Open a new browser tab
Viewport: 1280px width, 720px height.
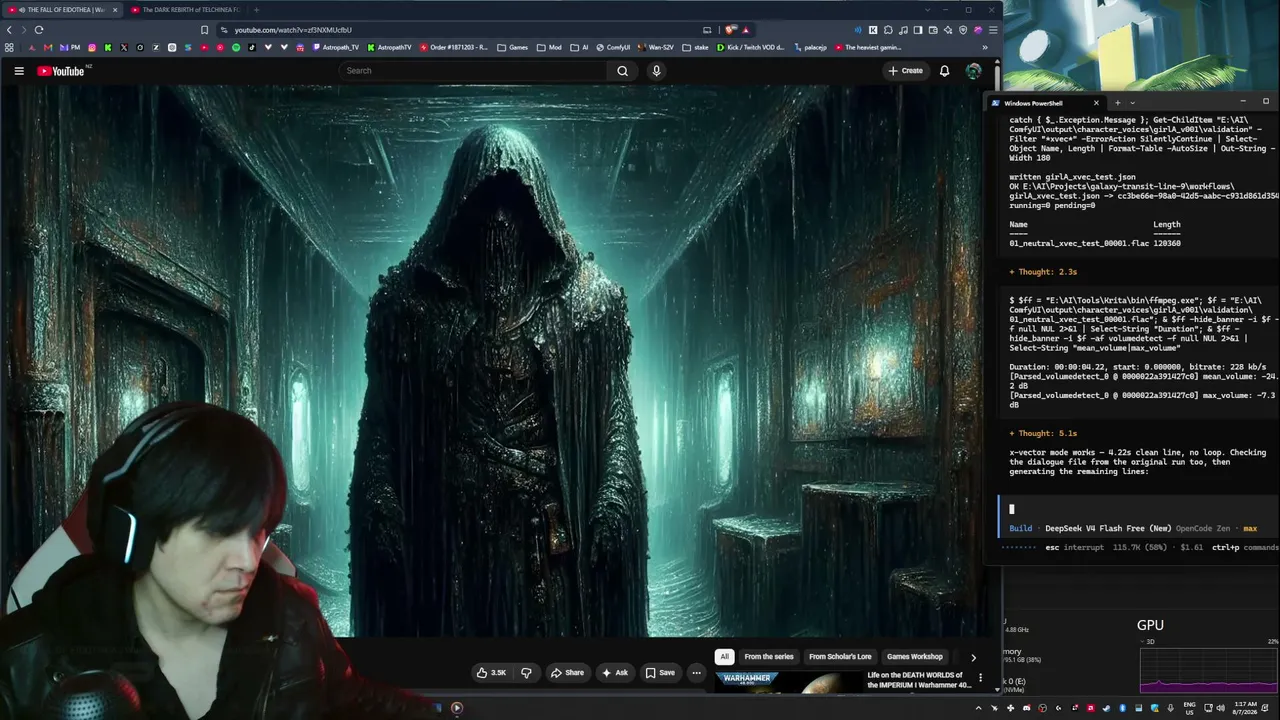click(x=256, y=10)
